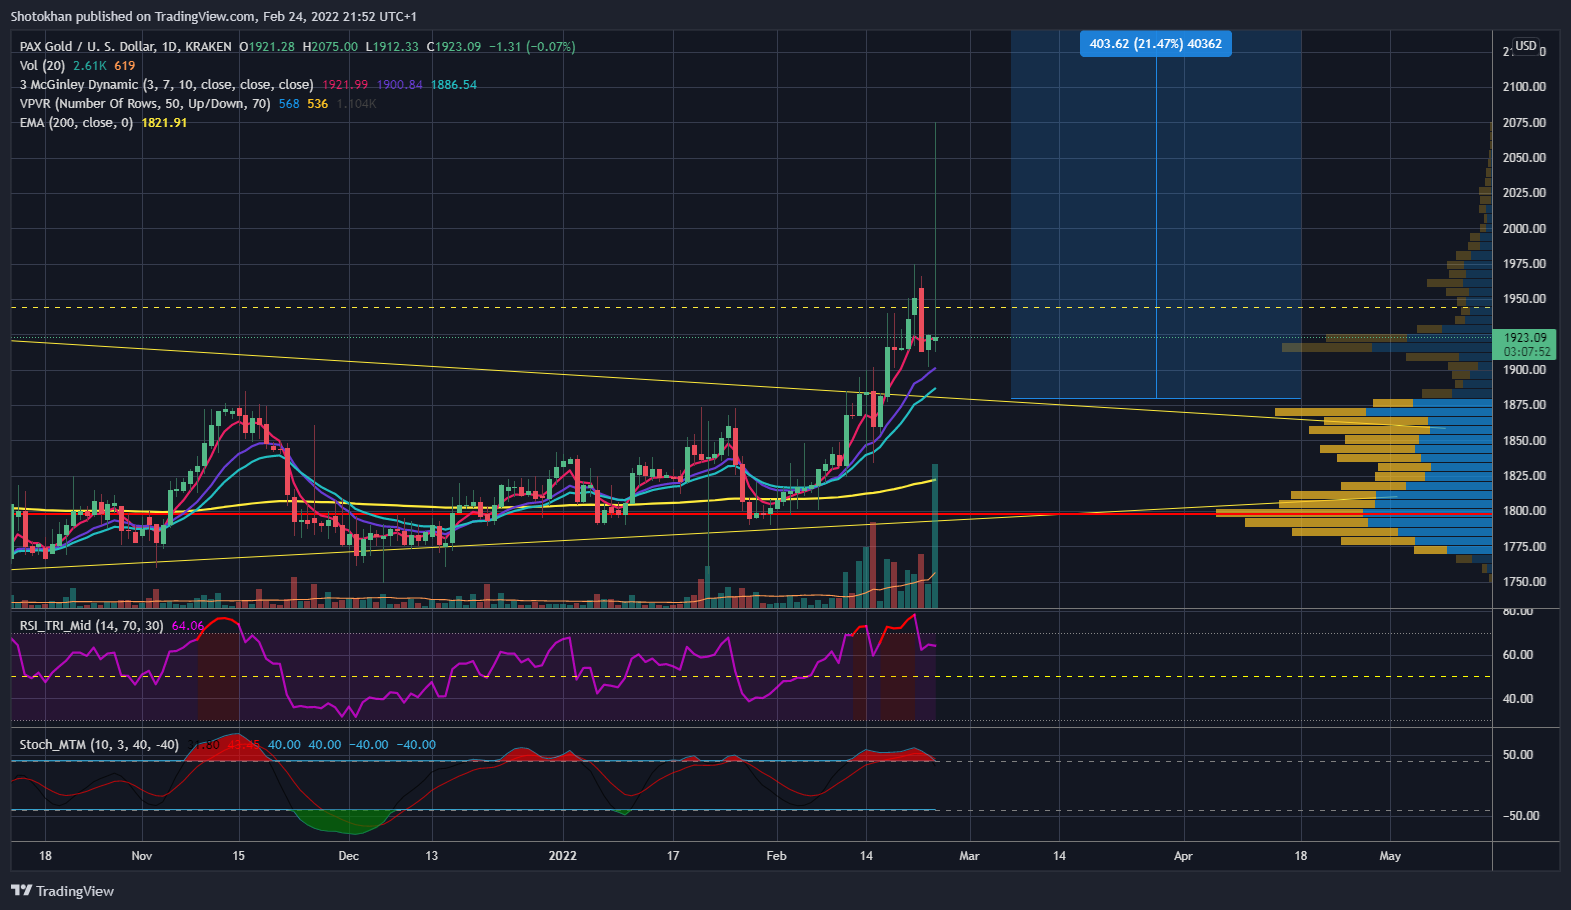Click the VPVR indicator legend

click(x=145, y=104)
